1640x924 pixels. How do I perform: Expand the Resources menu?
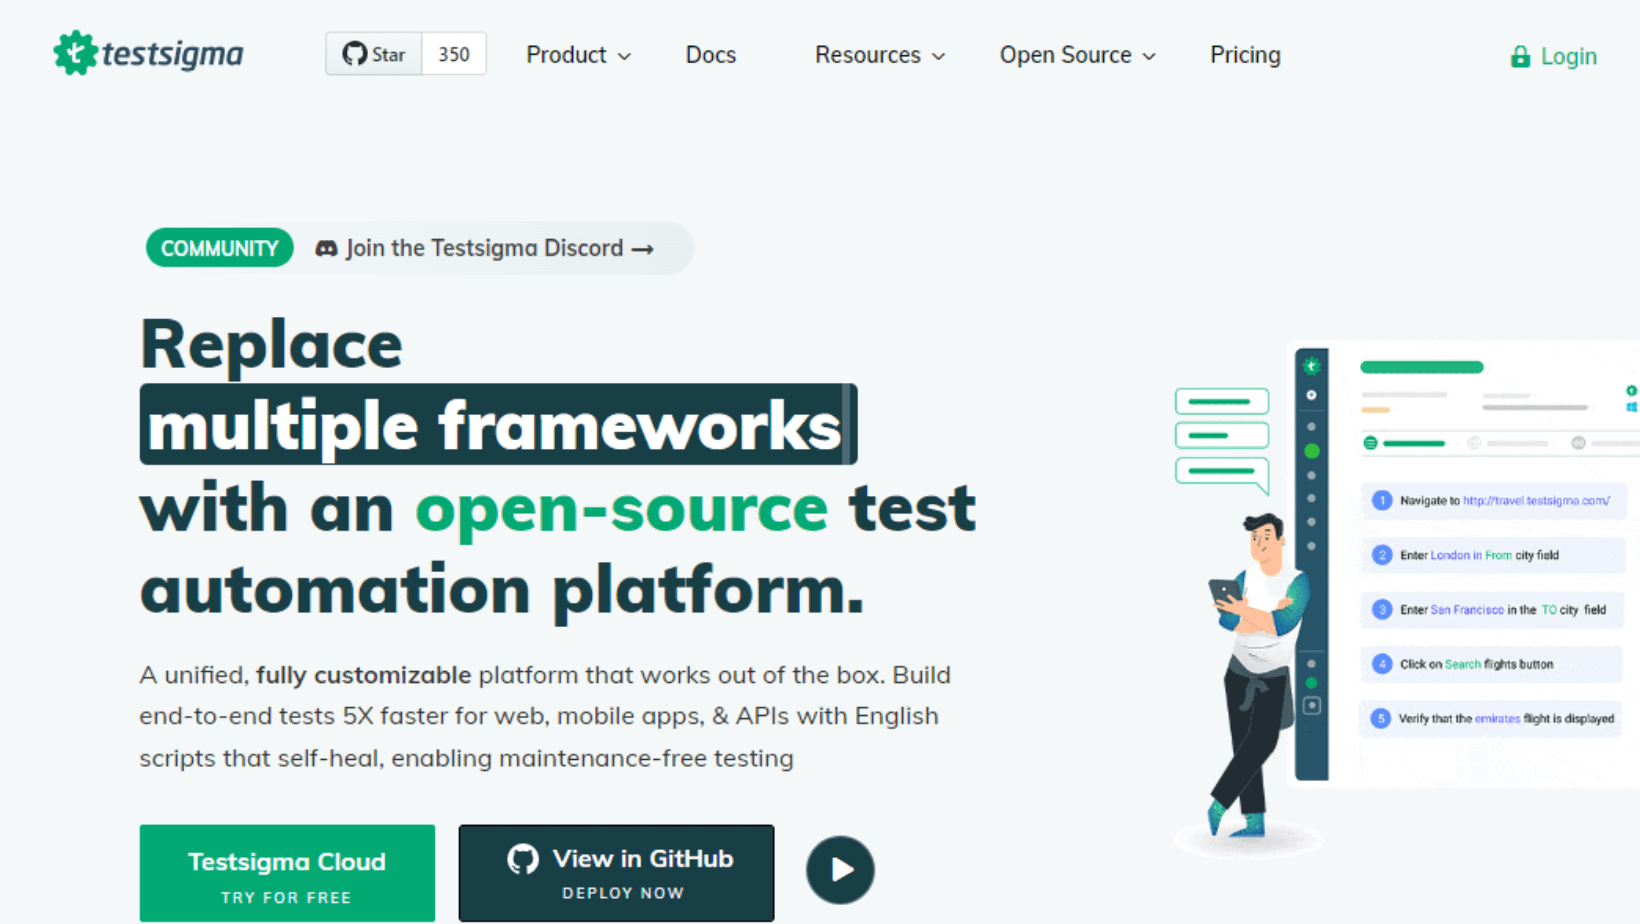[x=879, y=55]
